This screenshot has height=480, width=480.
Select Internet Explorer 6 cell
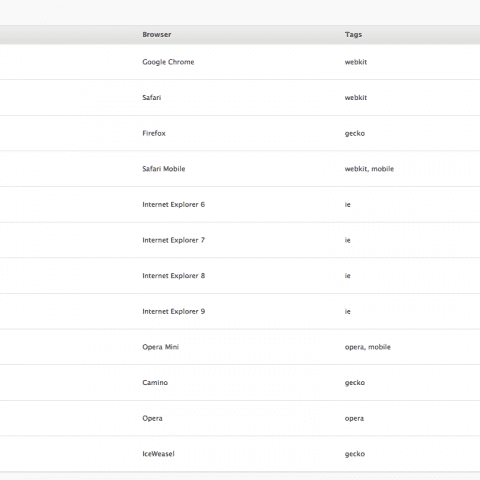(174, 205)
